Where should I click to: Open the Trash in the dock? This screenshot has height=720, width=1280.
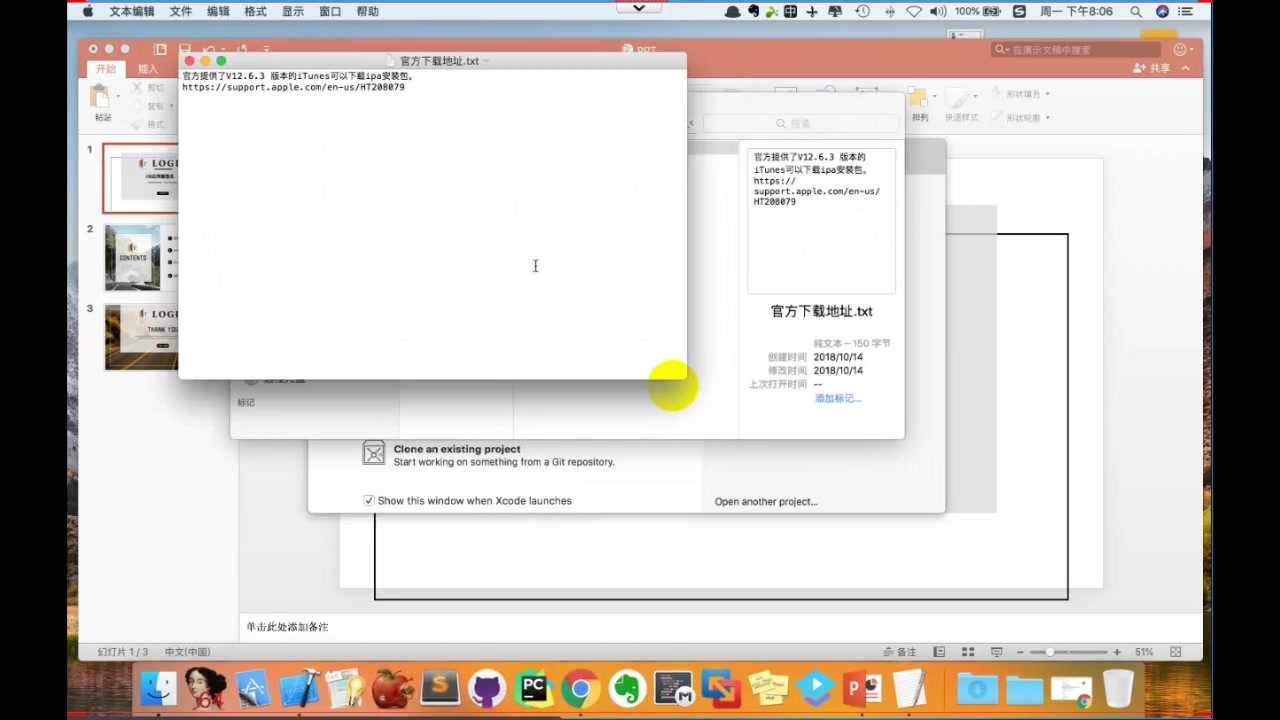click(1118, 689)
